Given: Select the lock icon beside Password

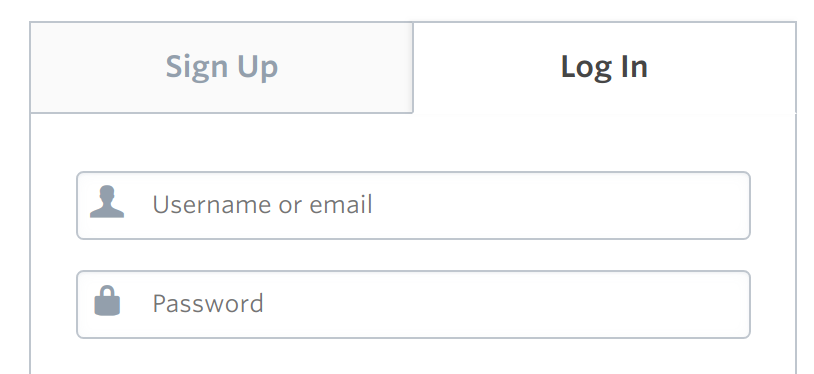Looking at the screenshot, I should tap(107, 300).
